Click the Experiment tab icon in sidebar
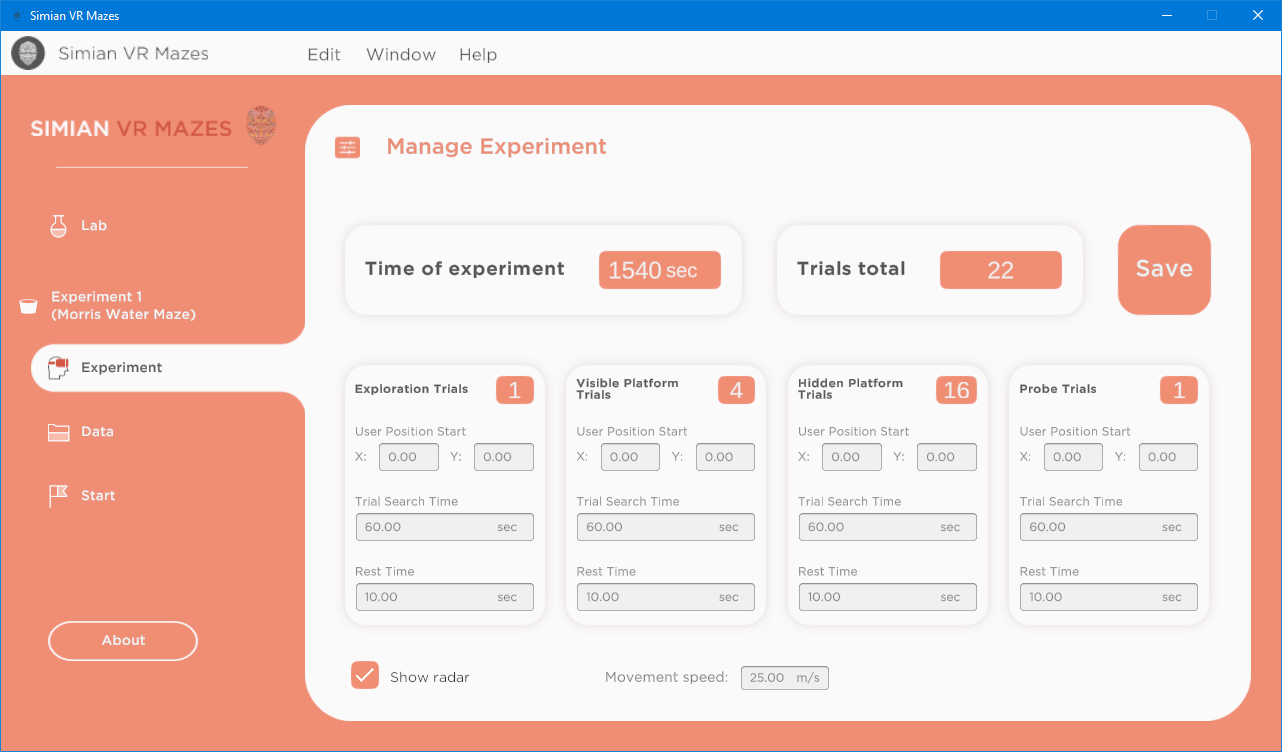The image size is (1282, 752). tap(58, 368)
